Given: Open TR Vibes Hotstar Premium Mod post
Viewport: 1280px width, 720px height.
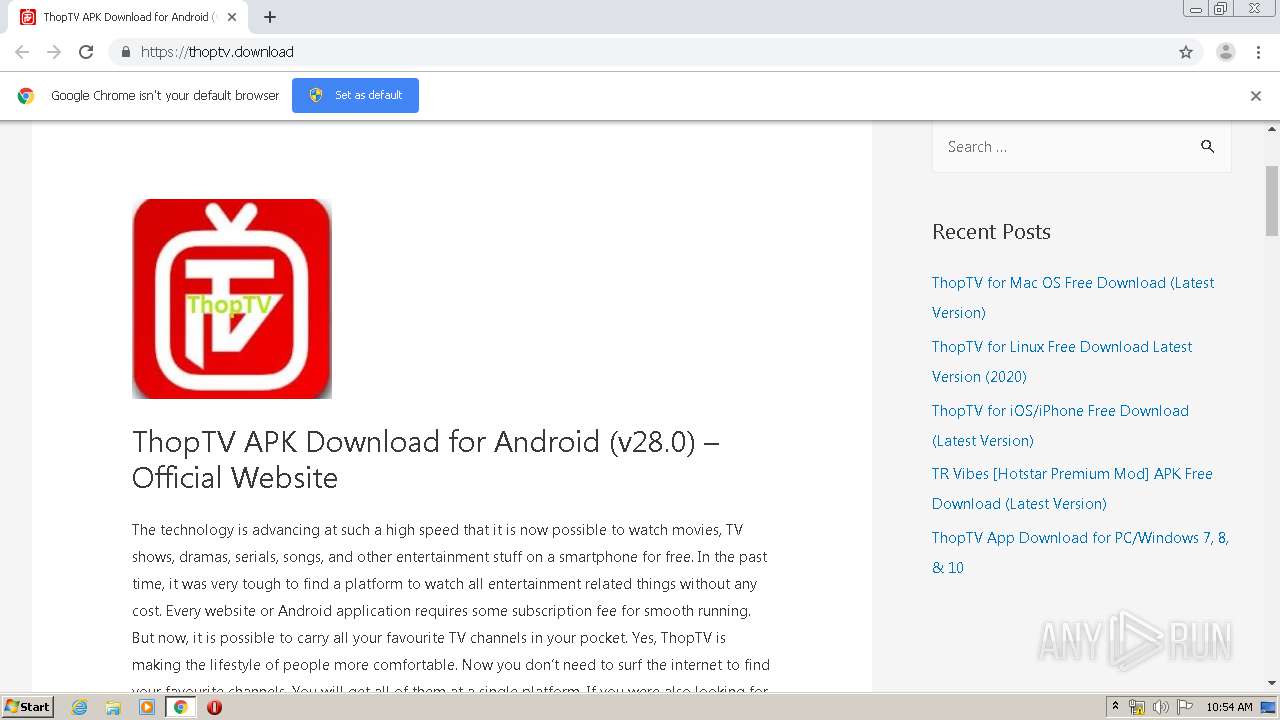Looking at the screenshot, I should pos(1072,488).
